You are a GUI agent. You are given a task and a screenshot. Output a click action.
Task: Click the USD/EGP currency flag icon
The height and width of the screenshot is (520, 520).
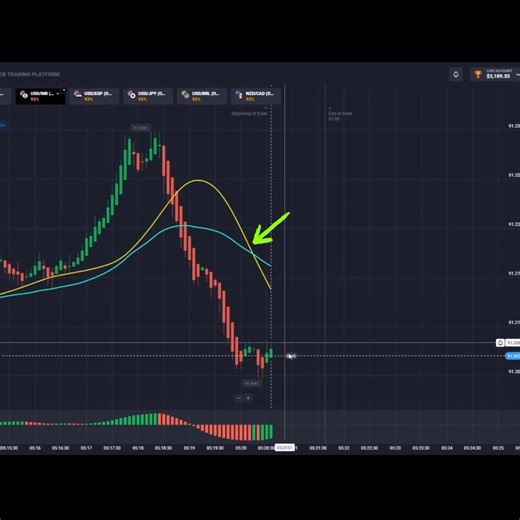tap(78, 95)
